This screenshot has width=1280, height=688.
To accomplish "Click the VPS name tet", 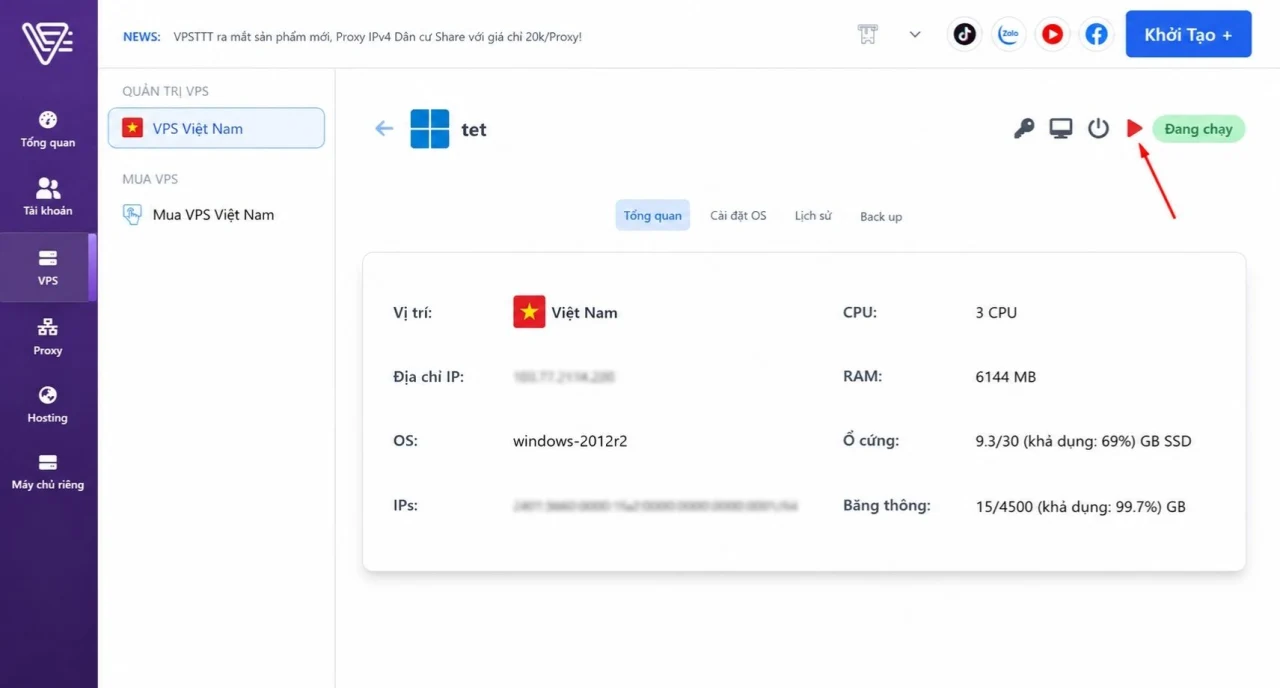I will 474,130.
